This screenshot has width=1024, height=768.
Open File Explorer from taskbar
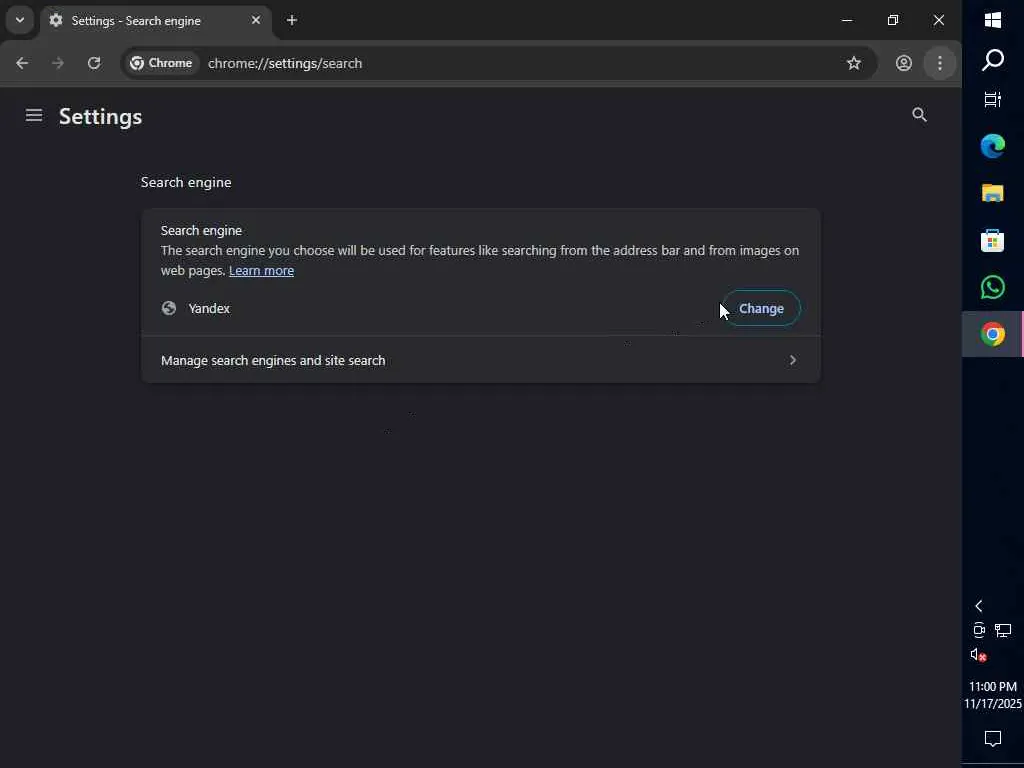(x=993, y=193)
